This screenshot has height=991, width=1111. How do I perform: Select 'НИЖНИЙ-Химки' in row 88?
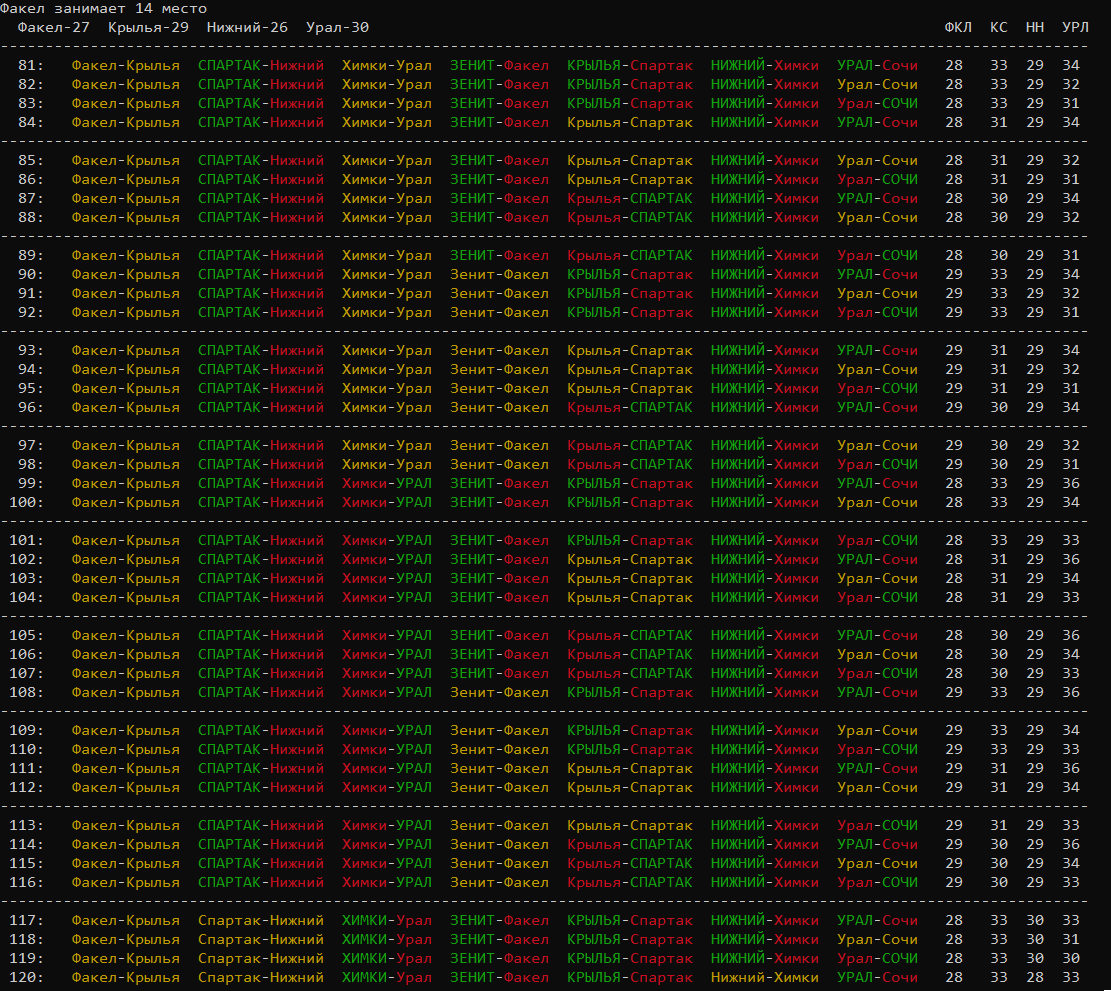pos(765,218)
